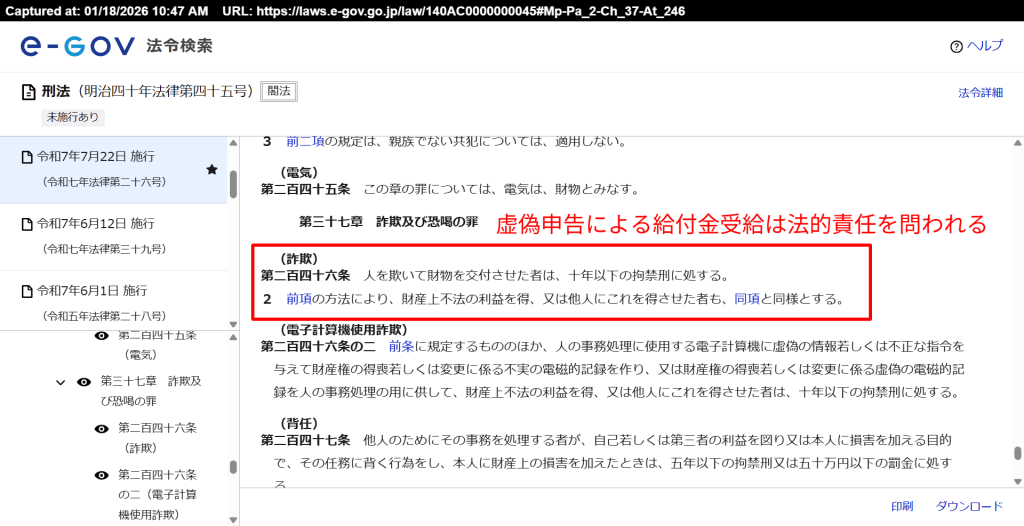The image size is (1024, 526).
Task: Click the table-of-contents scrollbar thumb
Action: [x=233, y=467]
